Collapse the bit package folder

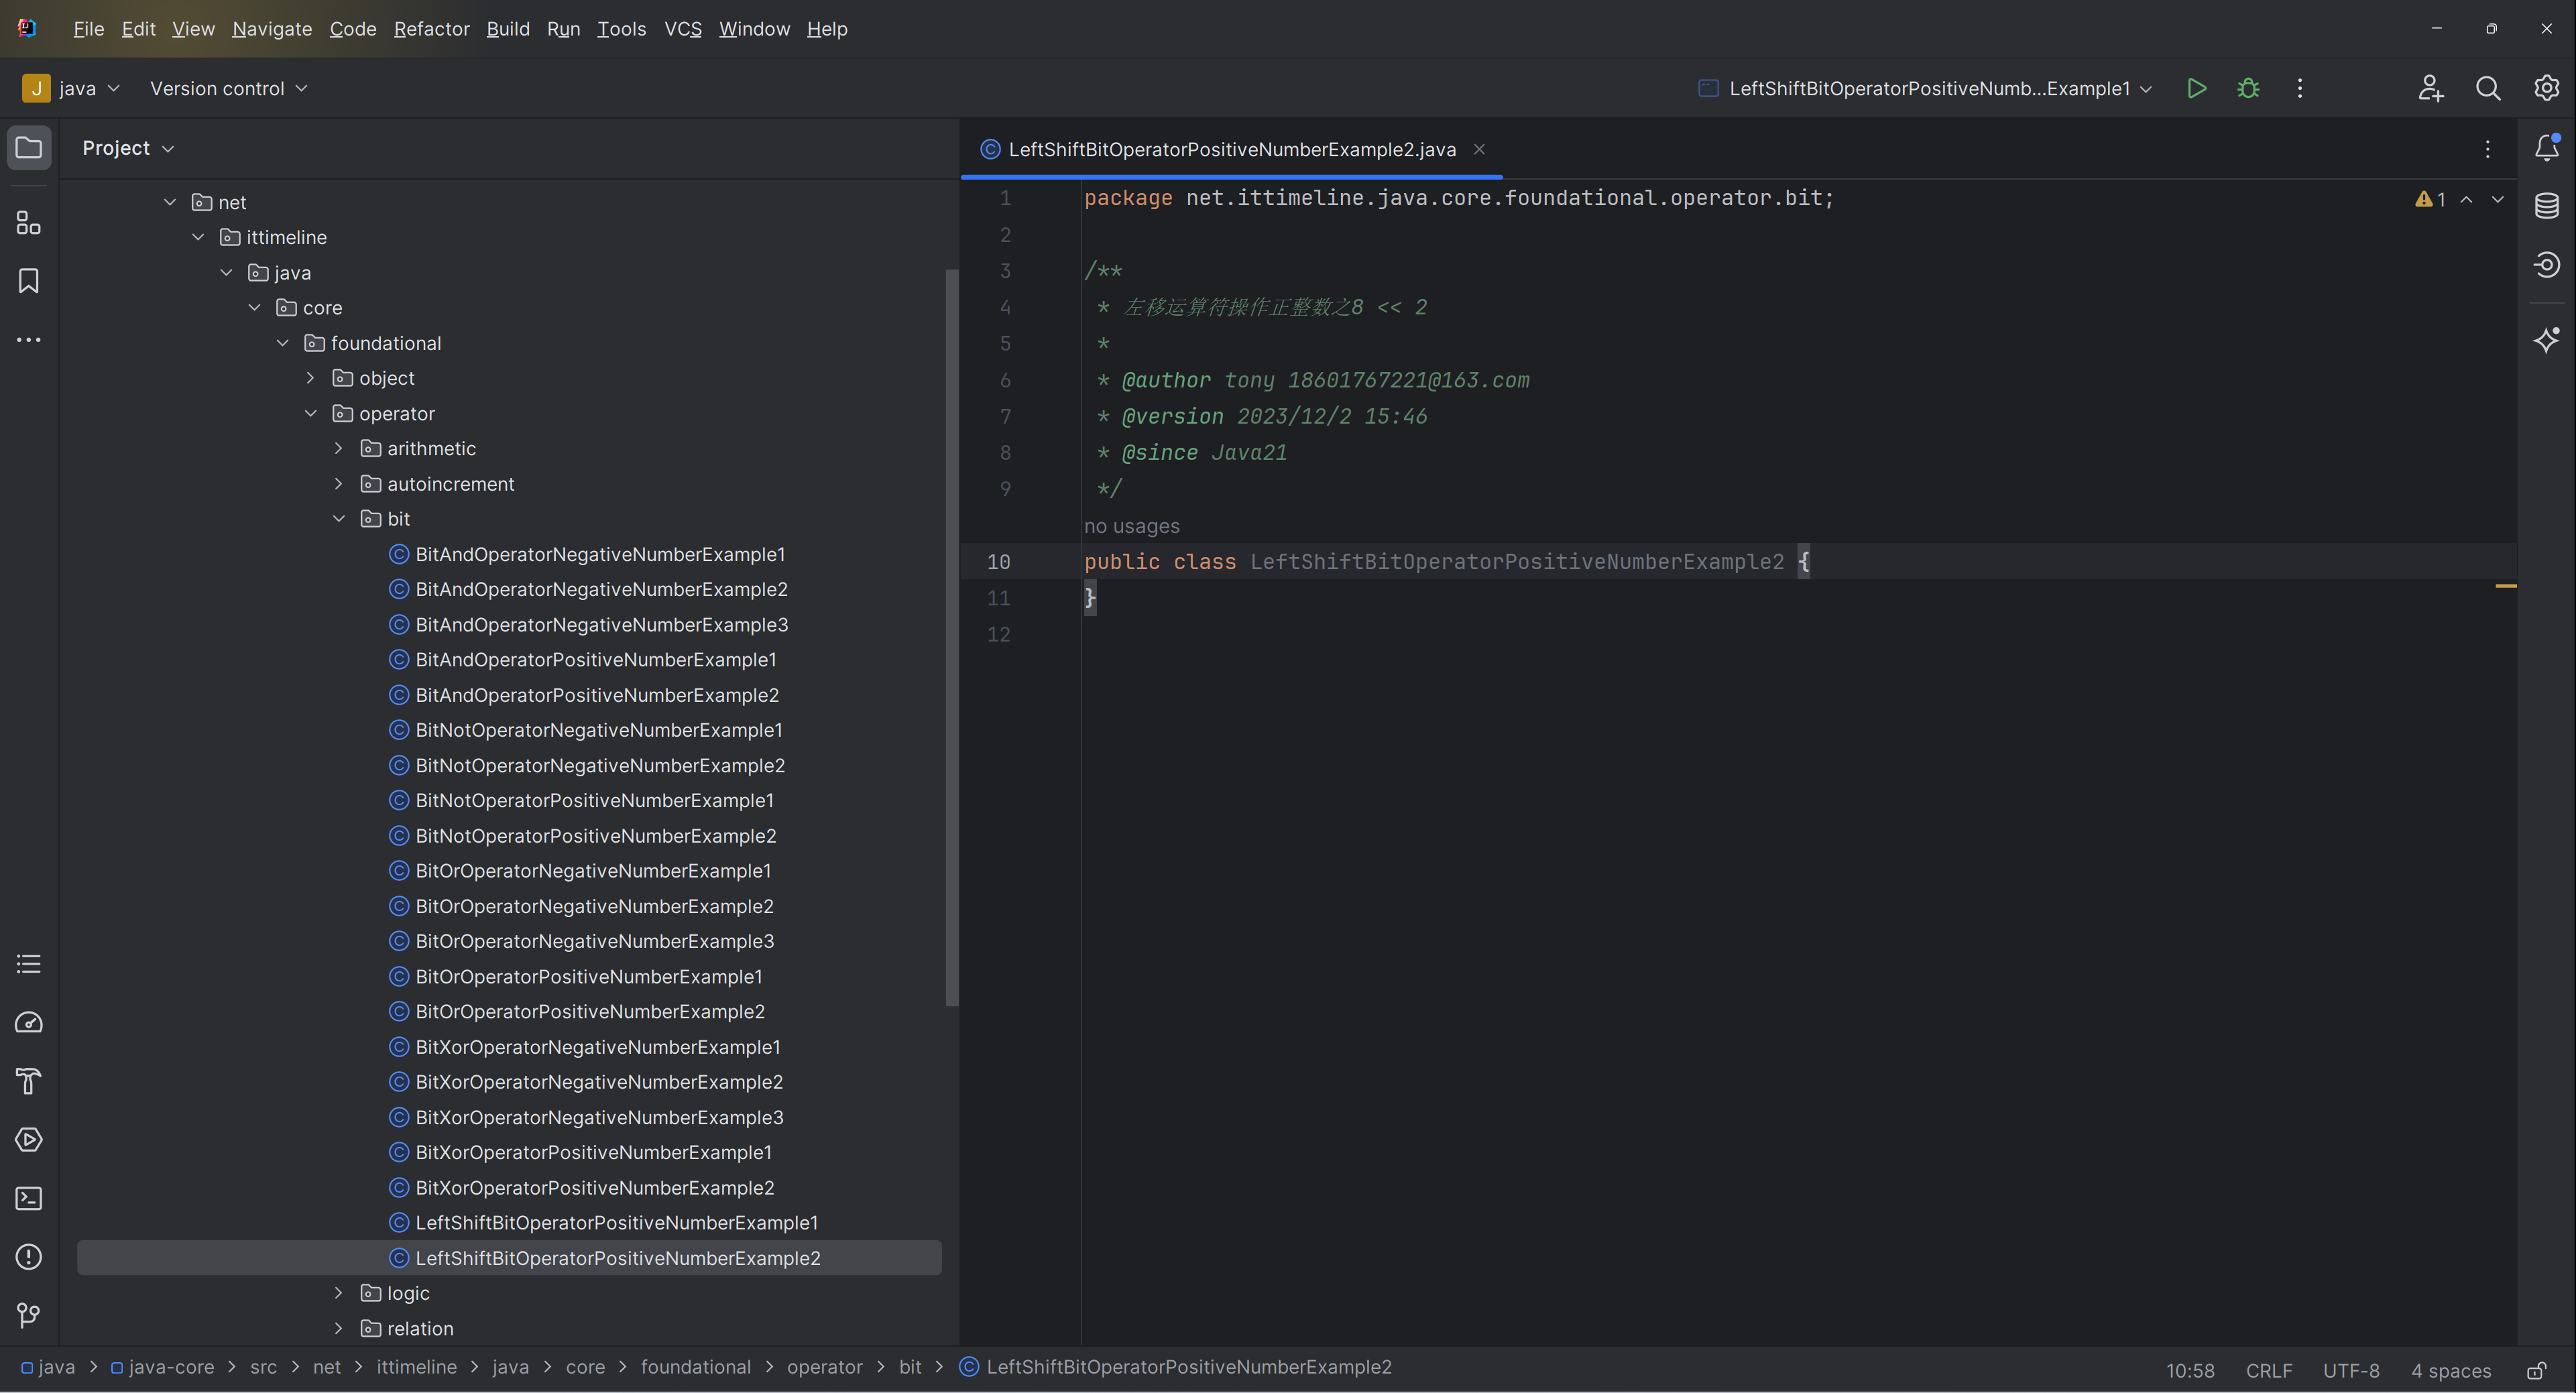(x=339, y=519)
